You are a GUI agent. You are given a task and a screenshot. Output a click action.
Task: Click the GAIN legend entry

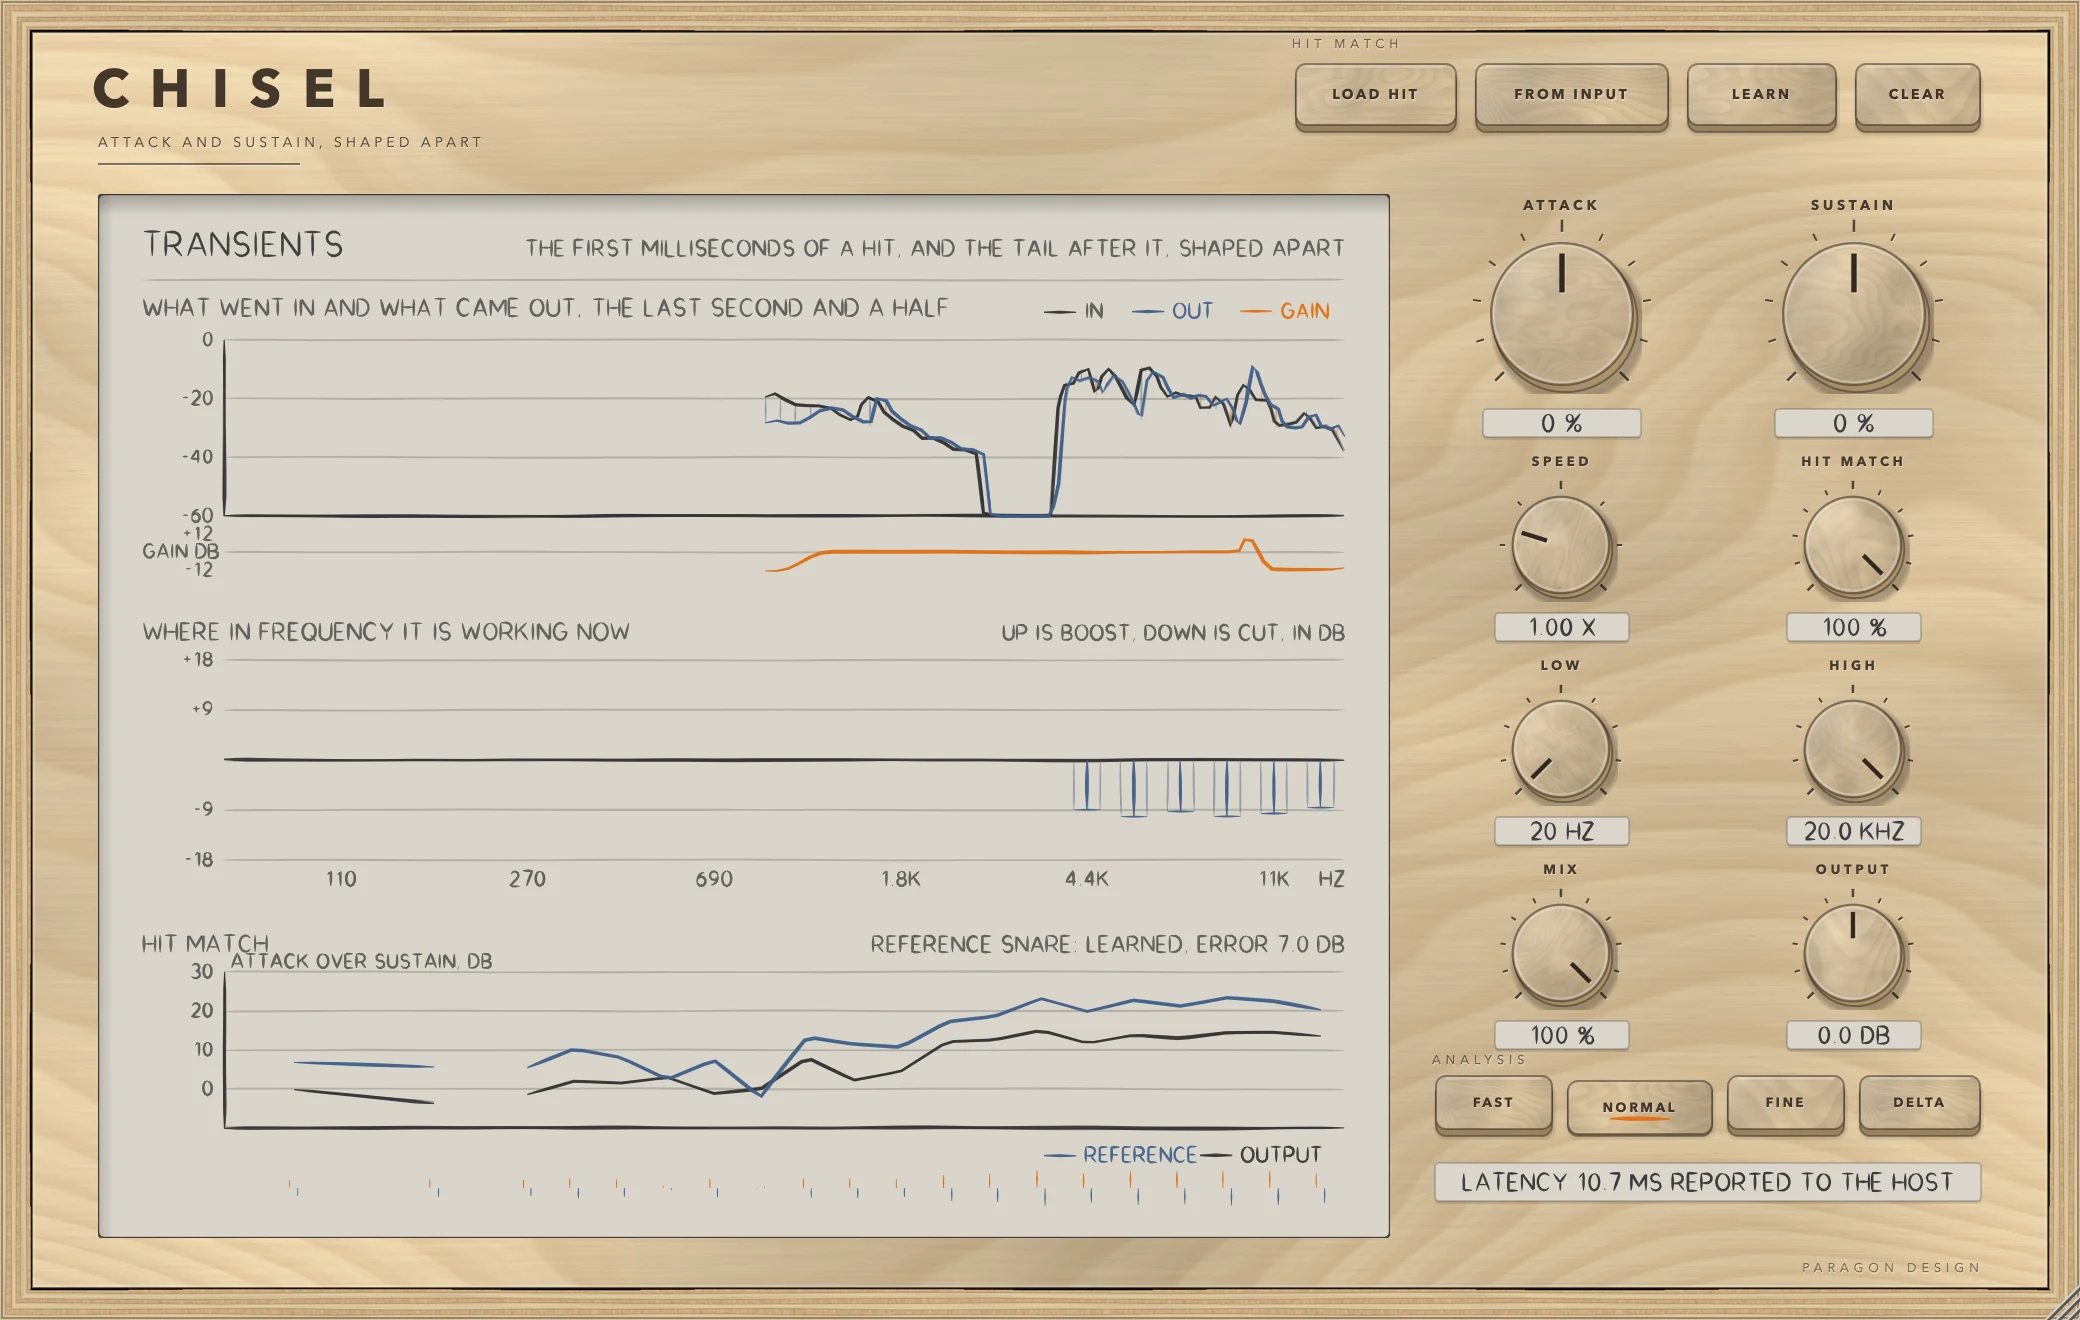pos(1285,312)
